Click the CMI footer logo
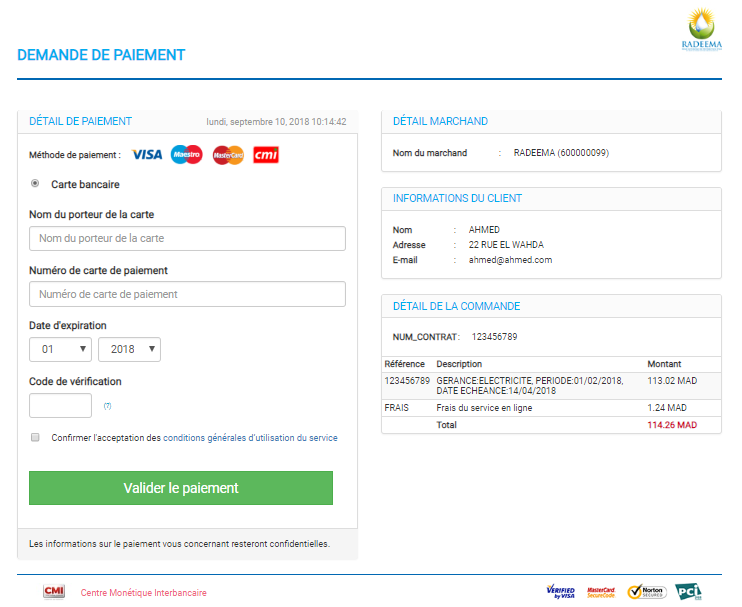Screen dimensions: 742x607 pos(54,592)
